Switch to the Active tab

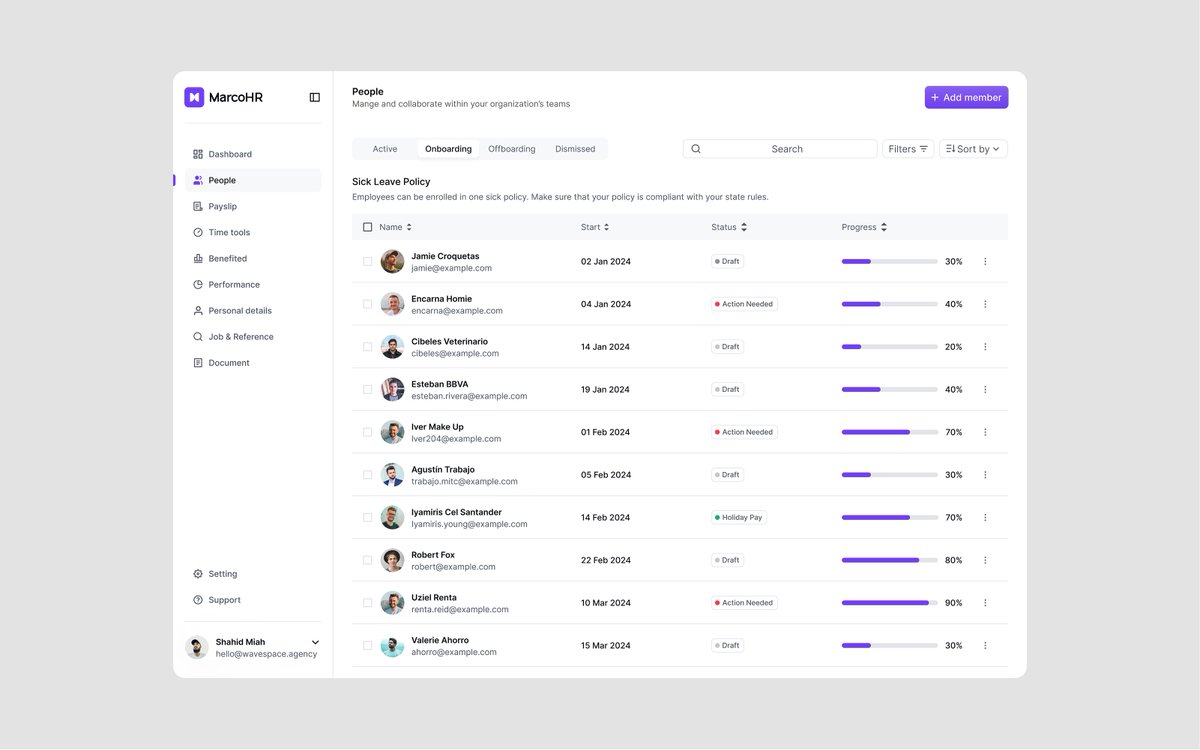385,149
